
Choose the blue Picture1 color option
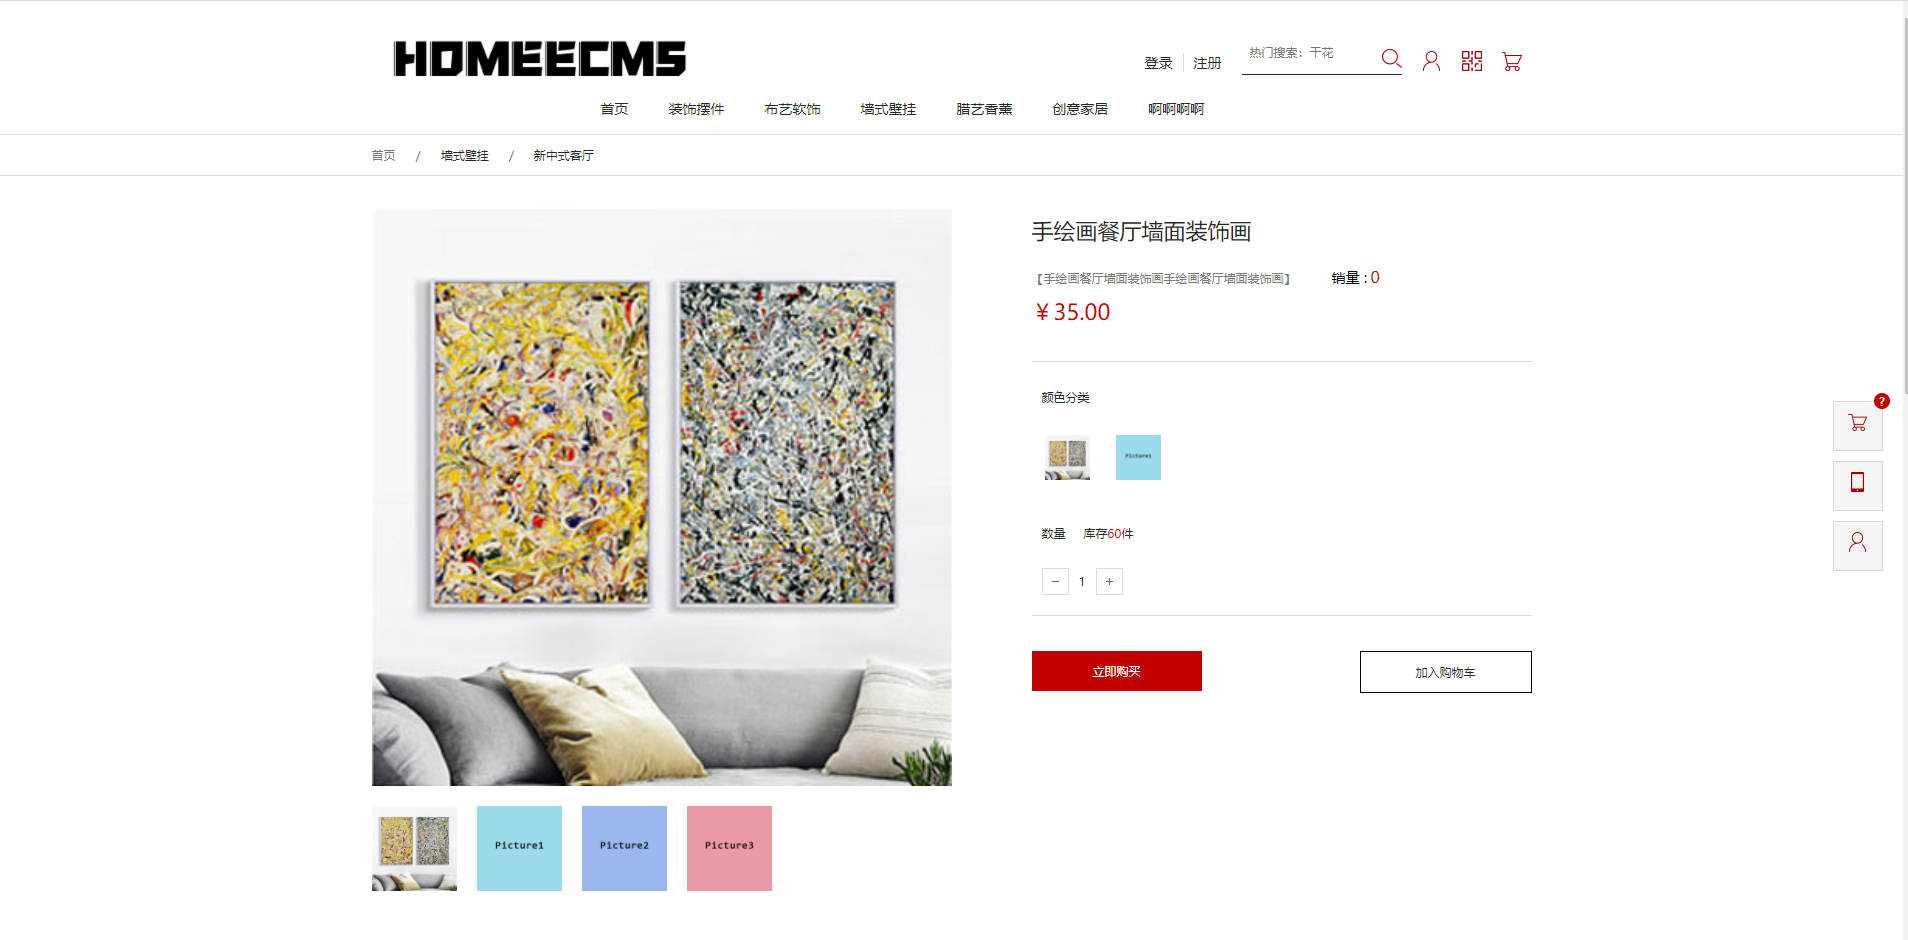click(1138, 457)
